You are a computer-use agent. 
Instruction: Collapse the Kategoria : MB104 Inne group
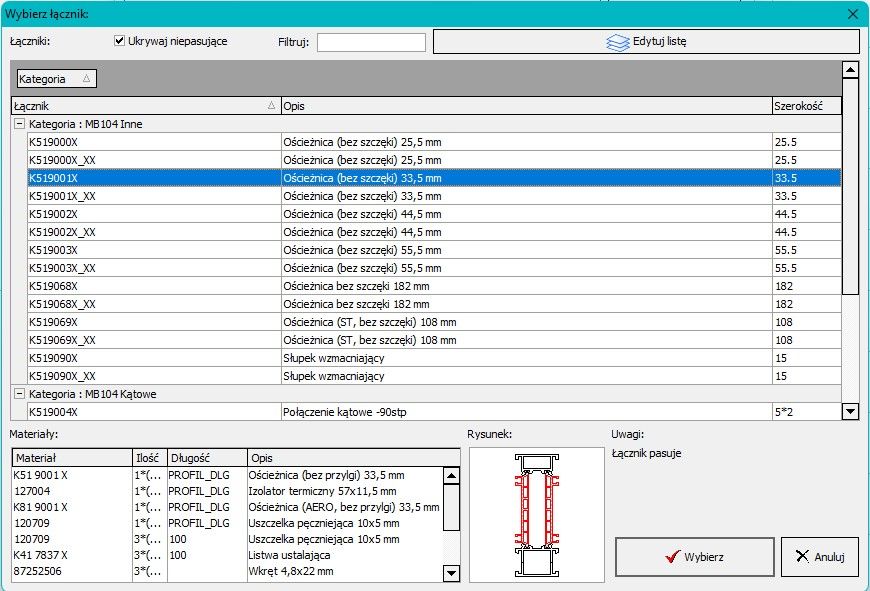[x=19, y=124]
